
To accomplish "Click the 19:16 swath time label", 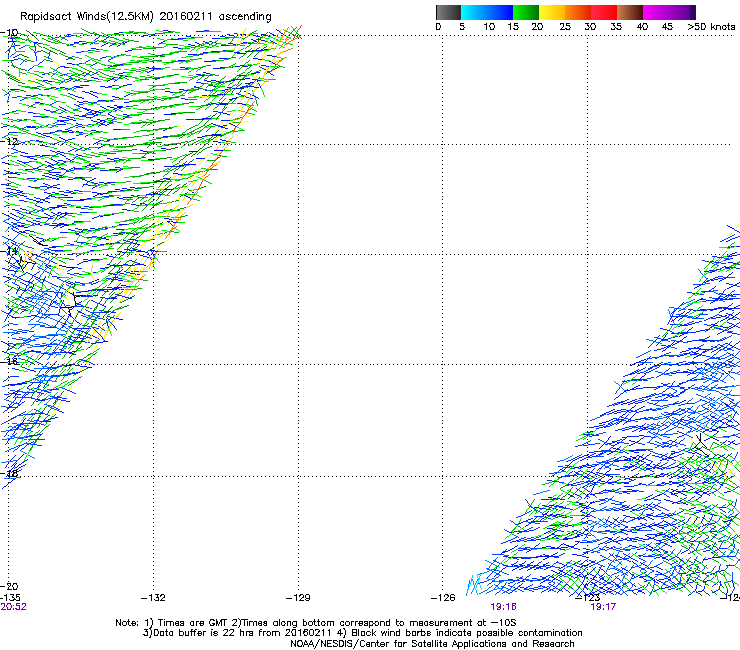I will point(504,607).
